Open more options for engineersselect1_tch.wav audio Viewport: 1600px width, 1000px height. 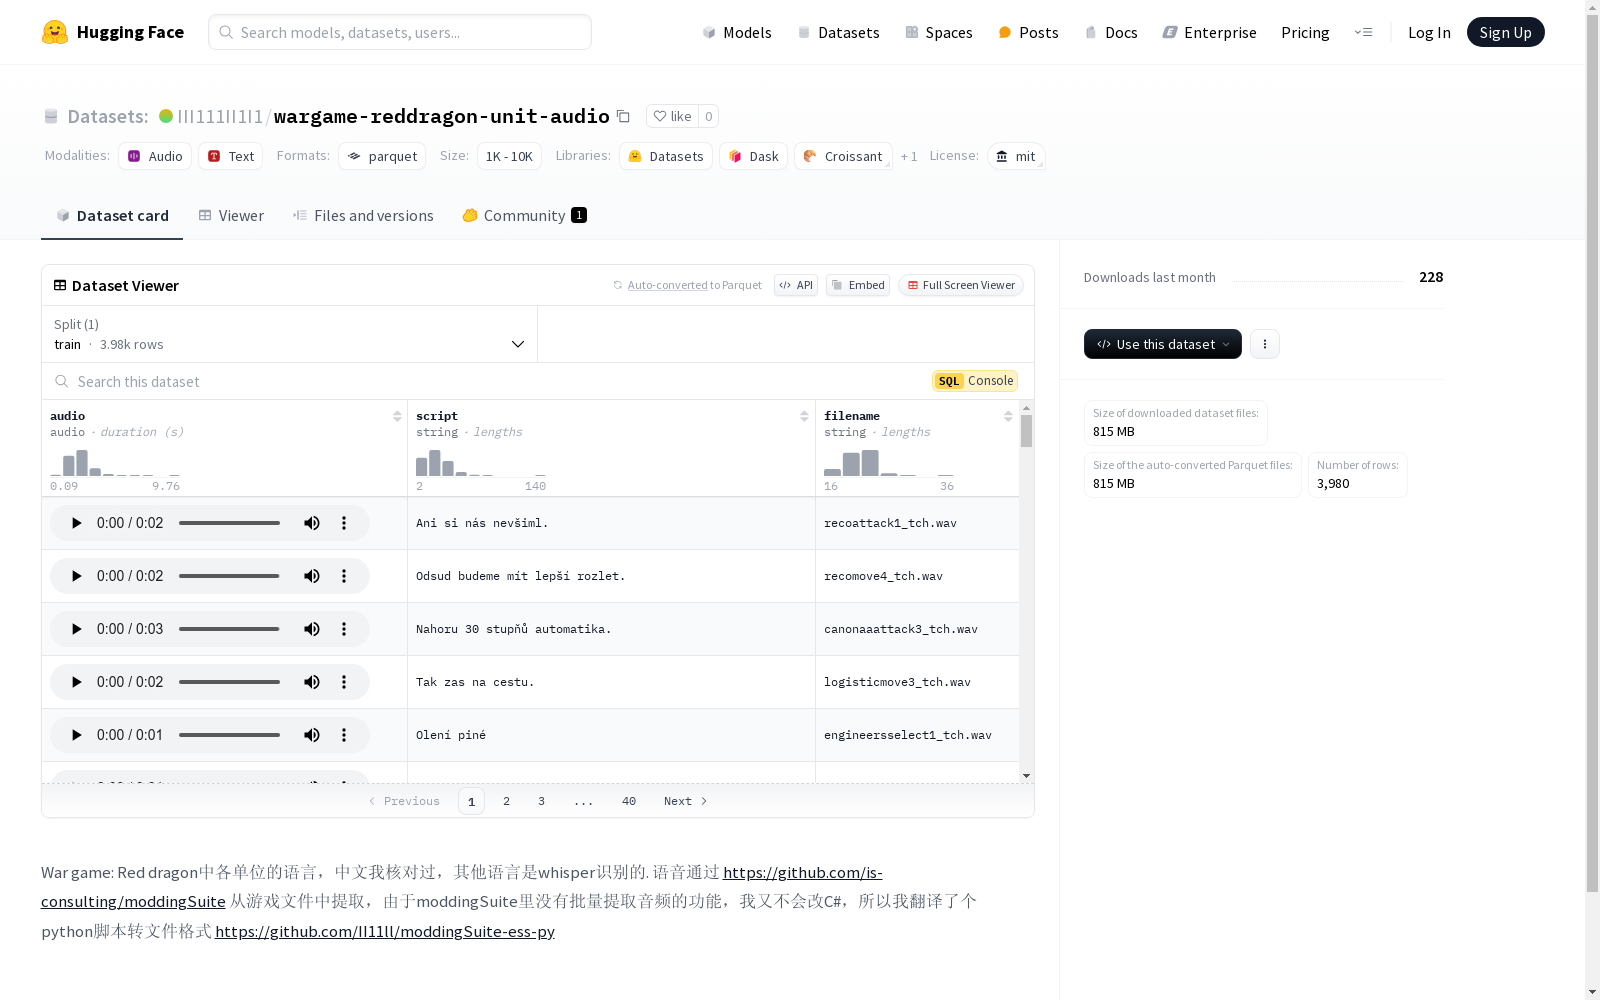(344, 735)
